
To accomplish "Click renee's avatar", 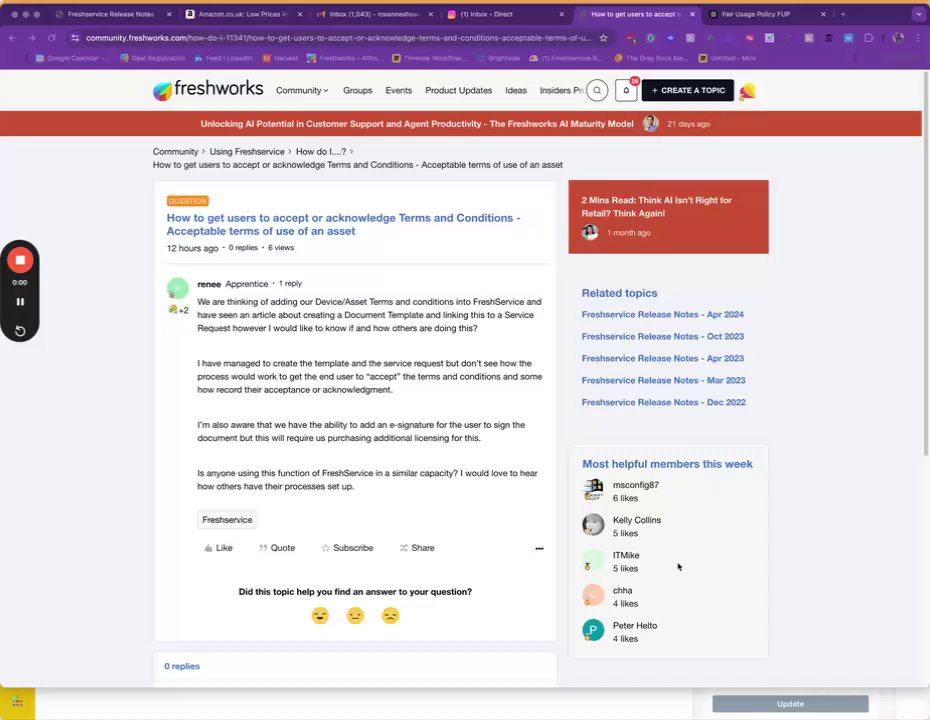I will point(178,288).
